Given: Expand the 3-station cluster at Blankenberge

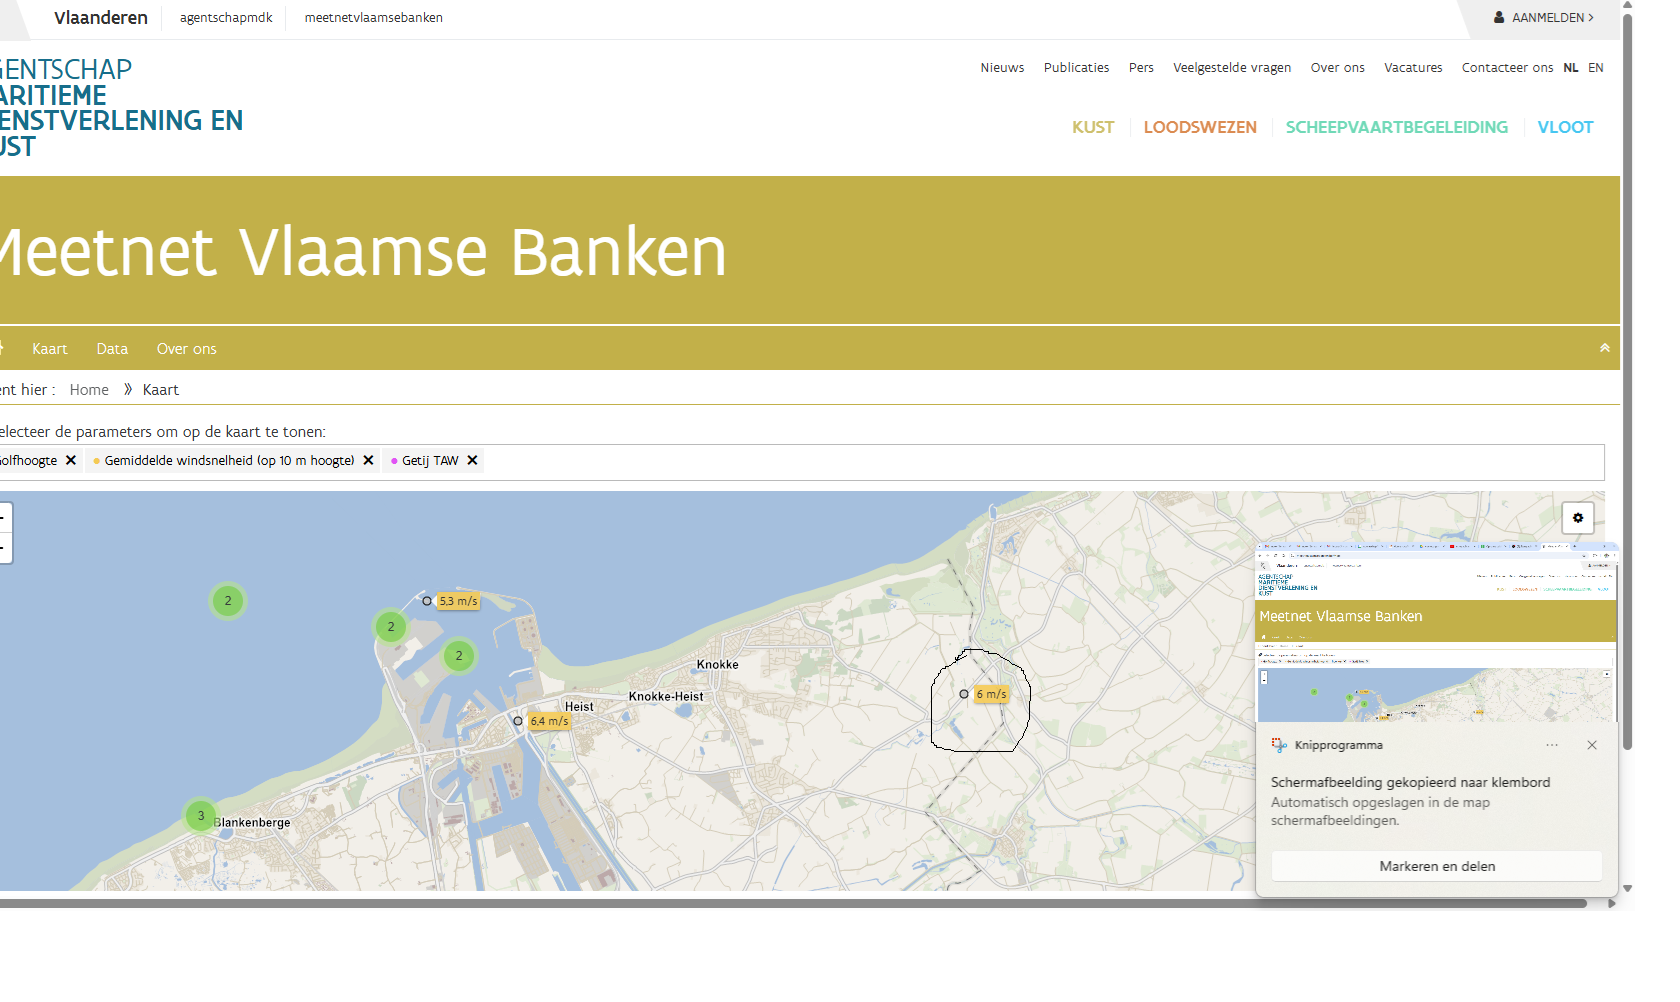Looking at the screenshot, I should pos(201,816).
